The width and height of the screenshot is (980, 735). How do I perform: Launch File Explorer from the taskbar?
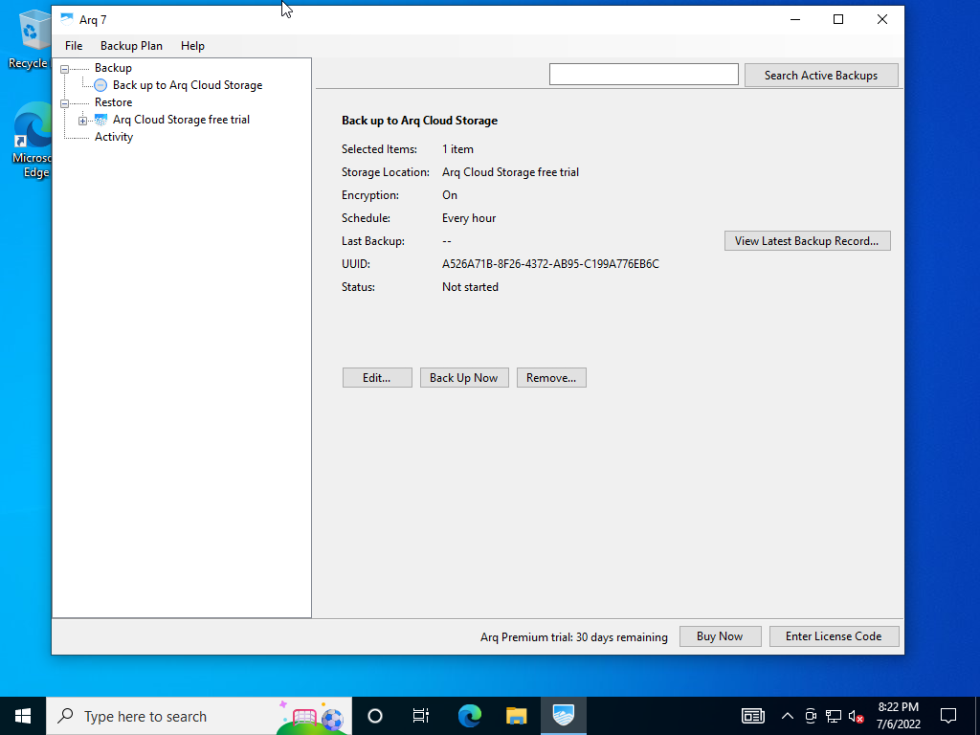pos(516,716)
